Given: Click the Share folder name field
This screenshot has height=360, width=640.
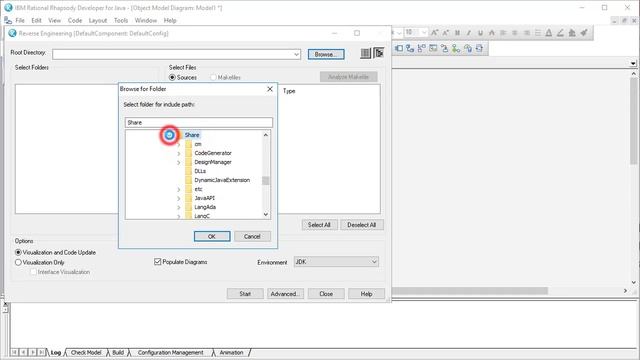Looking at the screenshot, I should (x=198, y=122).
